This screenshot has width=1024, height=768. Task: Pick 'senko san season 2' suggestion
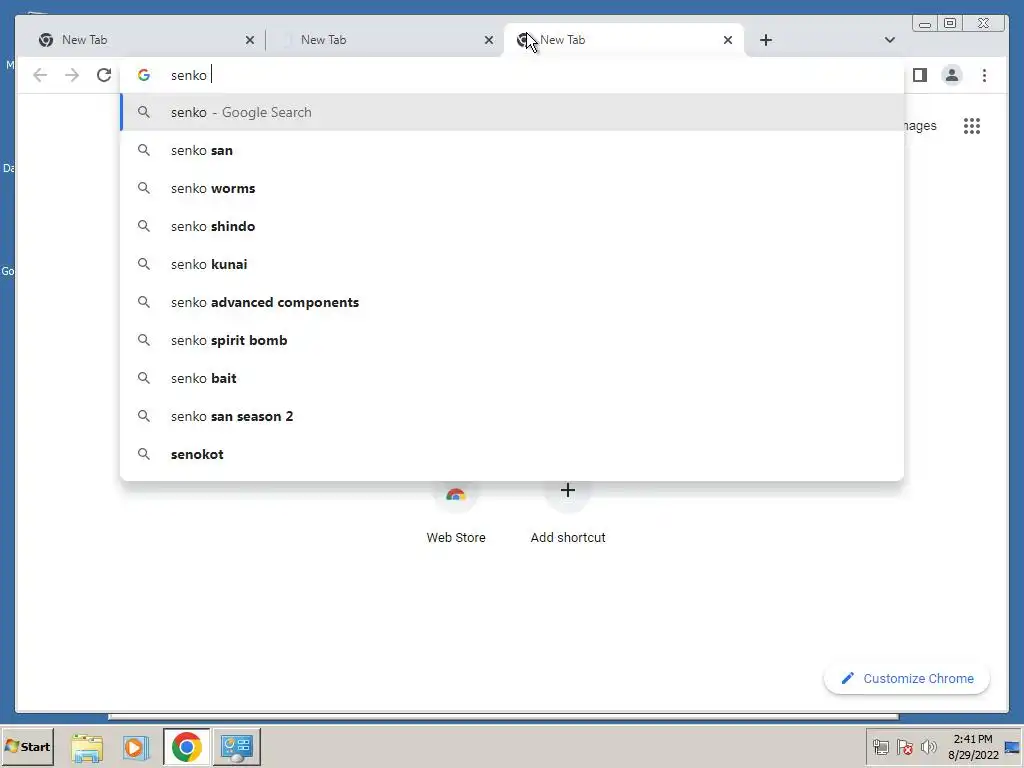pos(513,415)
